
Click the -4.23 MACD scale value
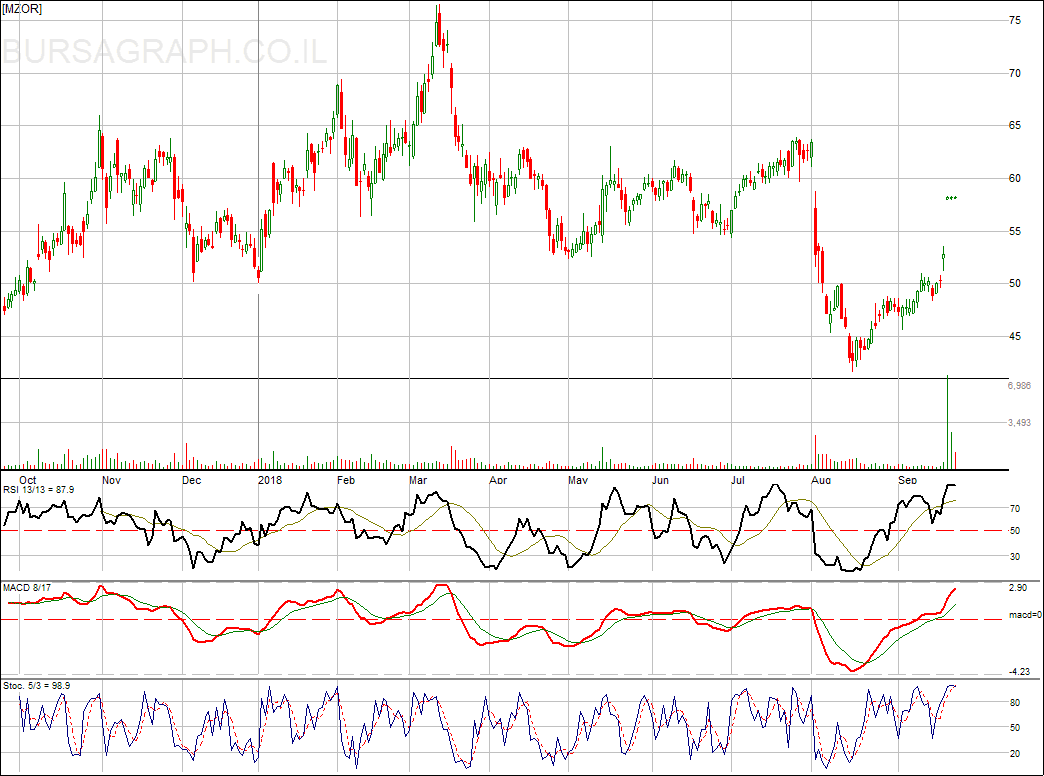click(x=1019, y=671)
